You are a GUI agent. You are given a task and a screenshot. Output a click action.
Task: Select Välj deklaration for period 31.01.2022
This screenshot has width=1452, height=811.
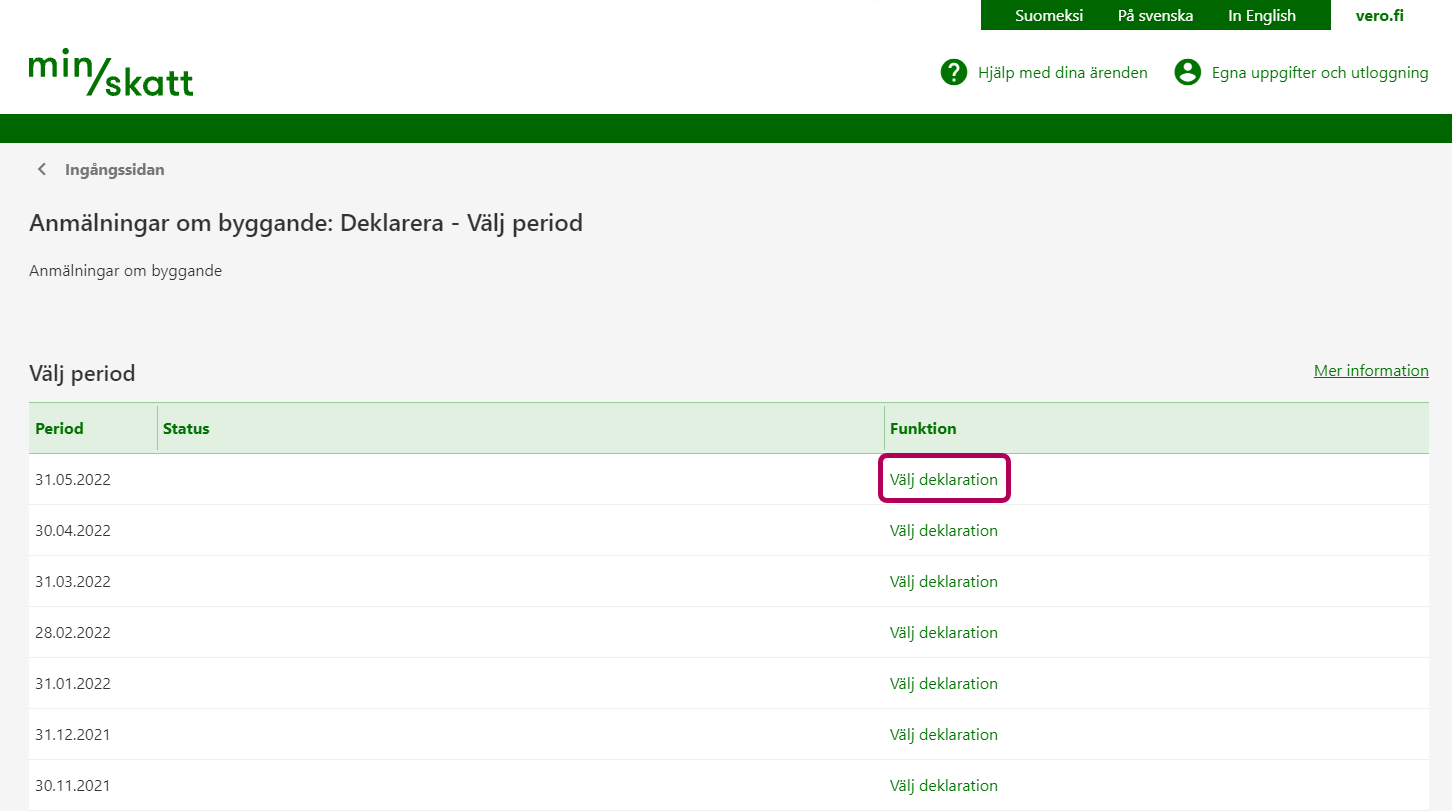click(943, 684)
